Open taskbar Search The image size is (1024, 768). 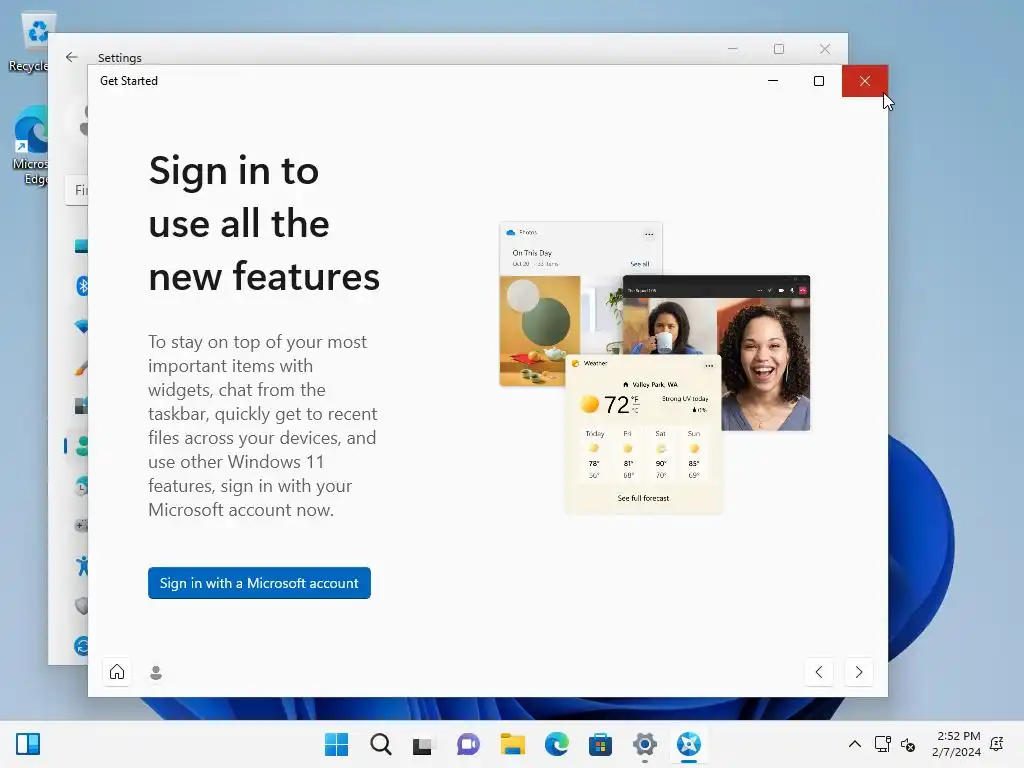point(381,744)
